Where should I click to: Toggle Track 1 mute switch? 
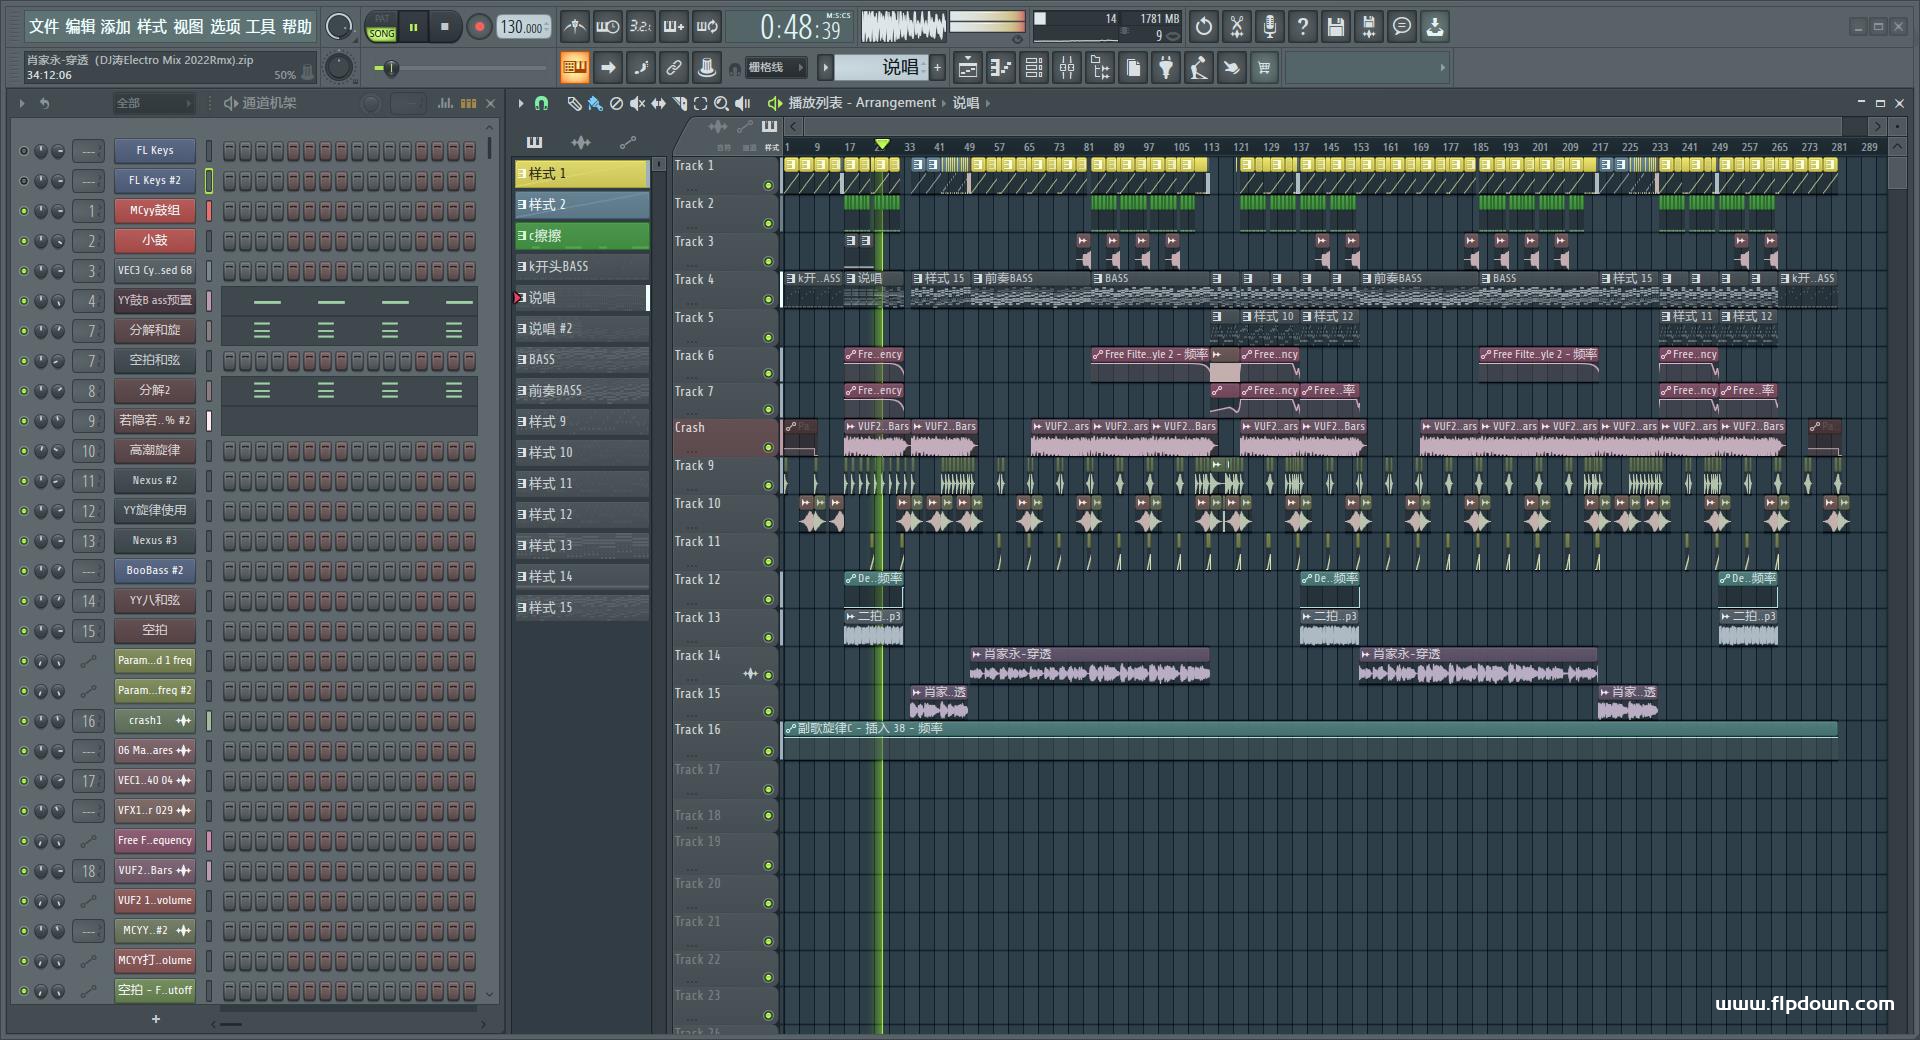768,185
